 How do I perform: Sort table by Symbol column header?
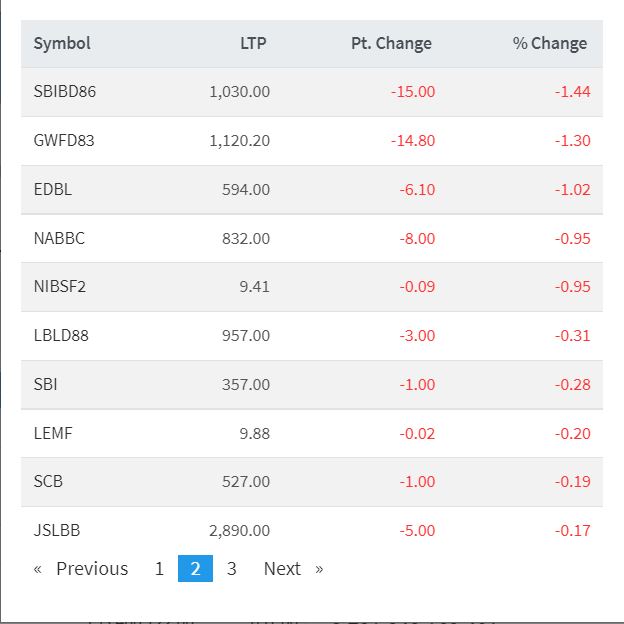coord(62,43)
